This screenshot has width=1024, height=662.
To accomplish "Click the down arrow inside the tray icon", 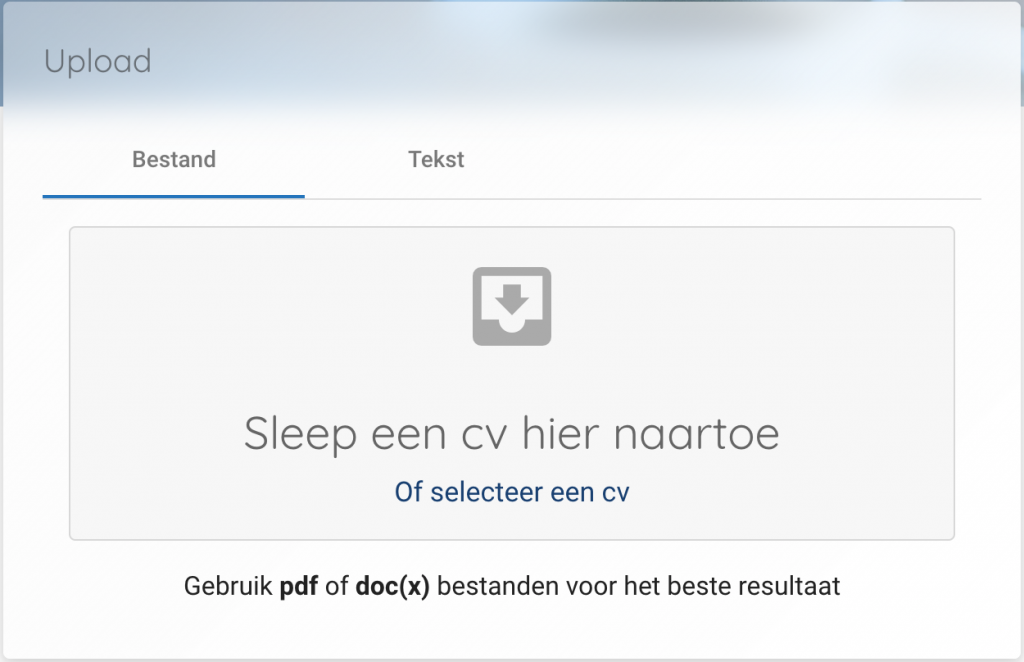I will tap(511, 296).
